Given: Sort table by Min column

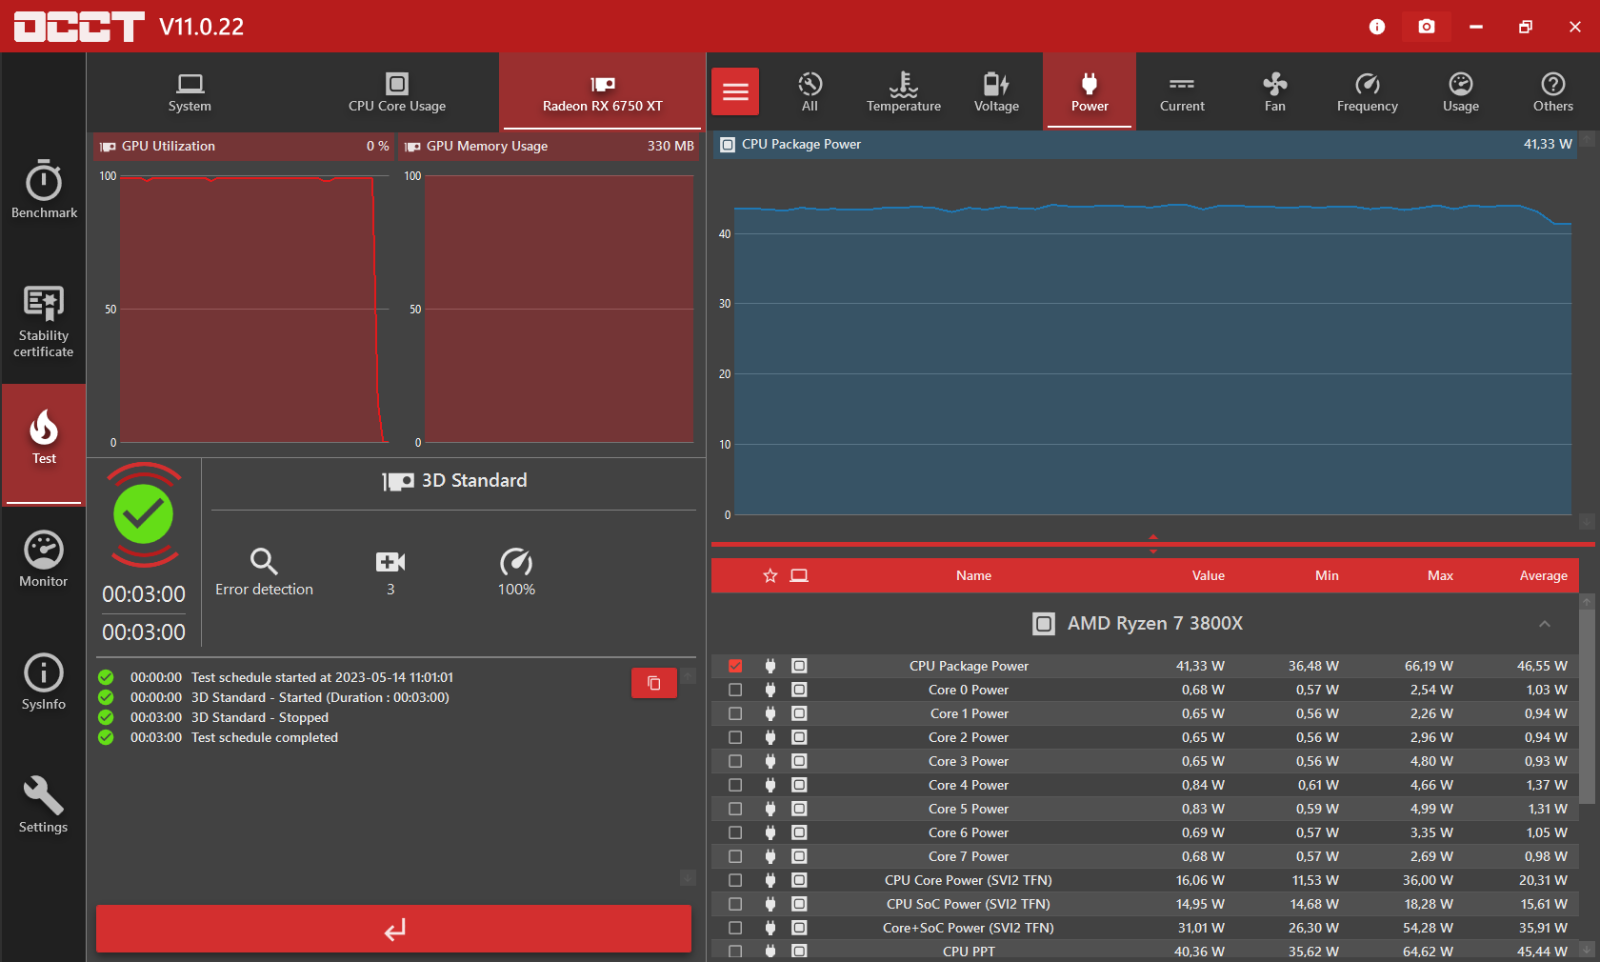Looking at the screenshot, I should (1327, 576).
